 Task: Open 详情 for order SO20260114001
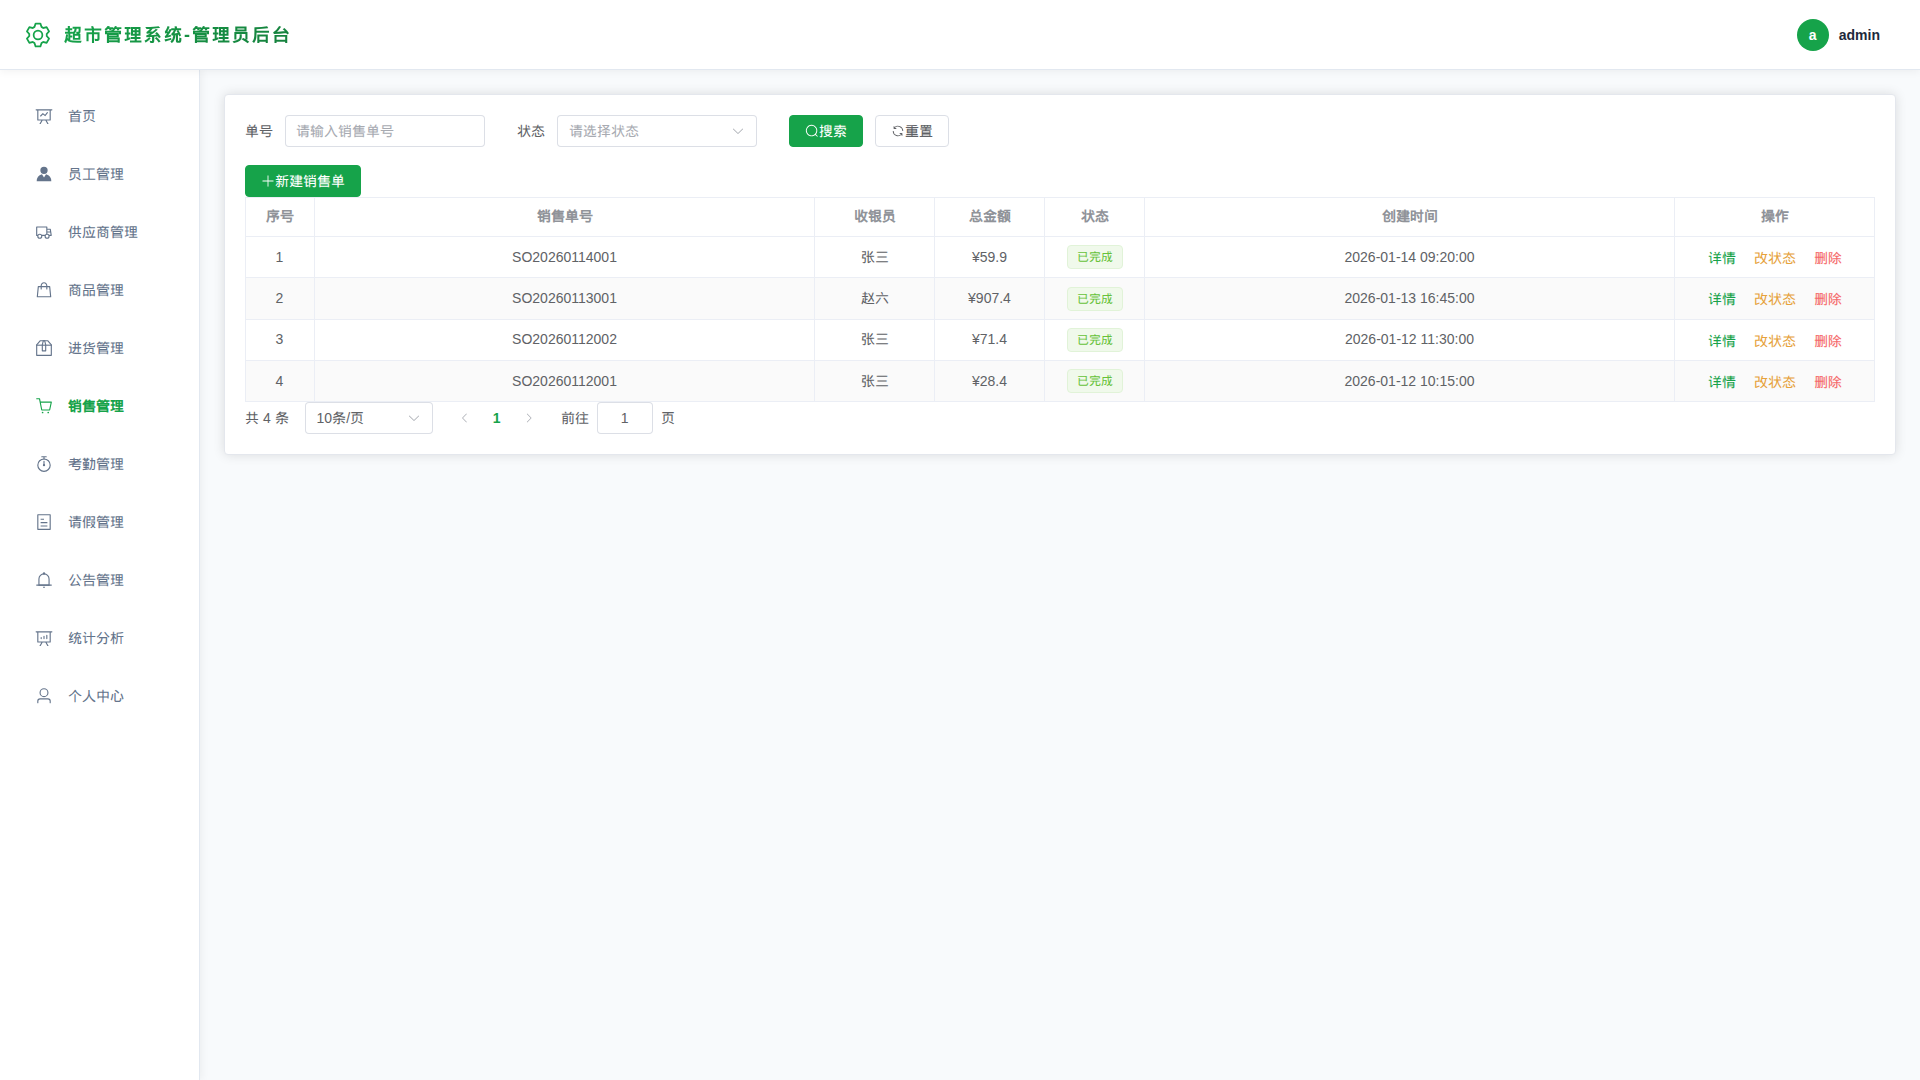point(1722,258)
